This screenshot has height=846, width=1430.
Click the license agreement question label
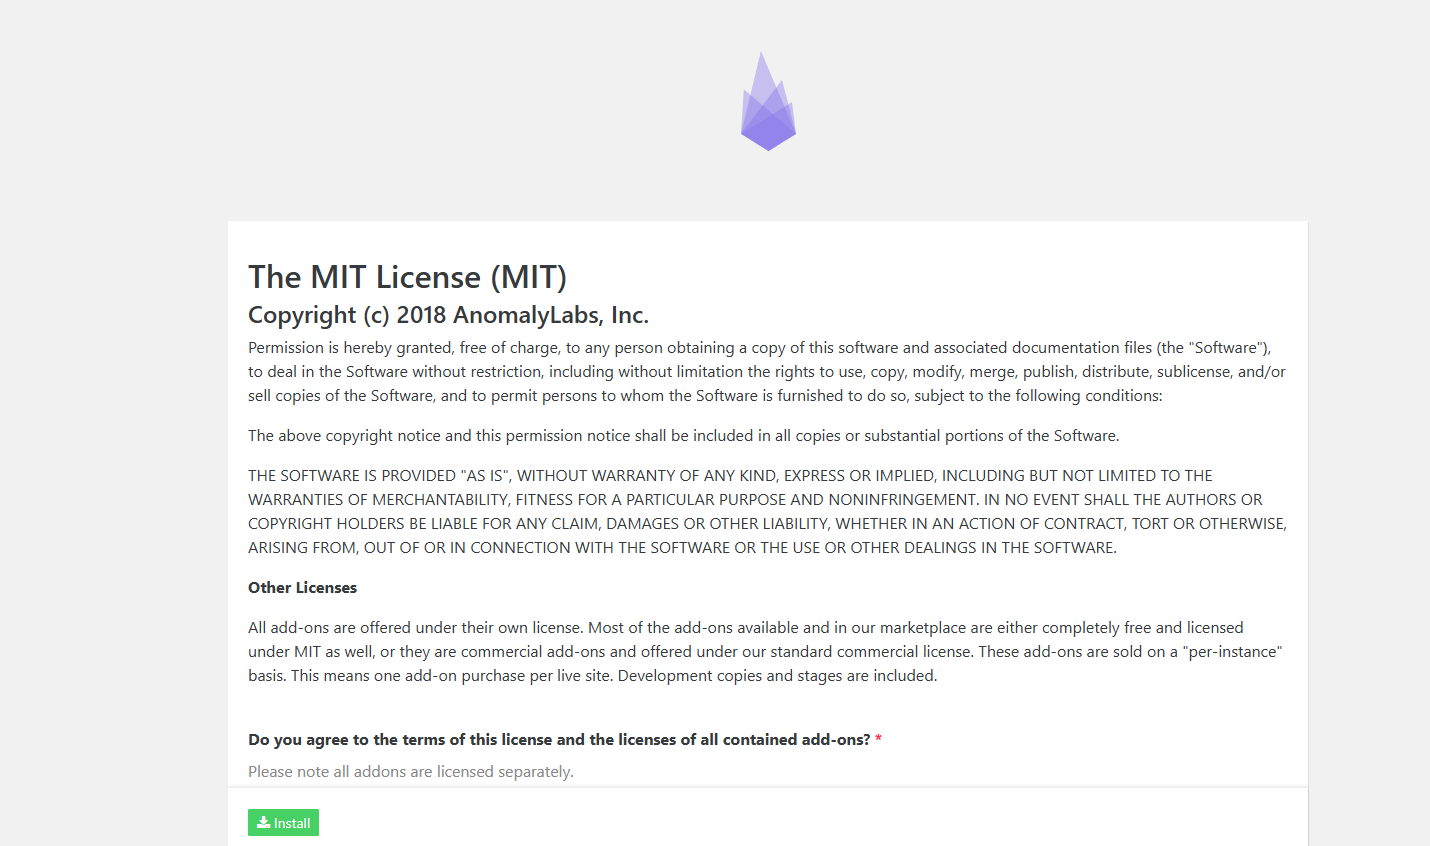point(559,740)
